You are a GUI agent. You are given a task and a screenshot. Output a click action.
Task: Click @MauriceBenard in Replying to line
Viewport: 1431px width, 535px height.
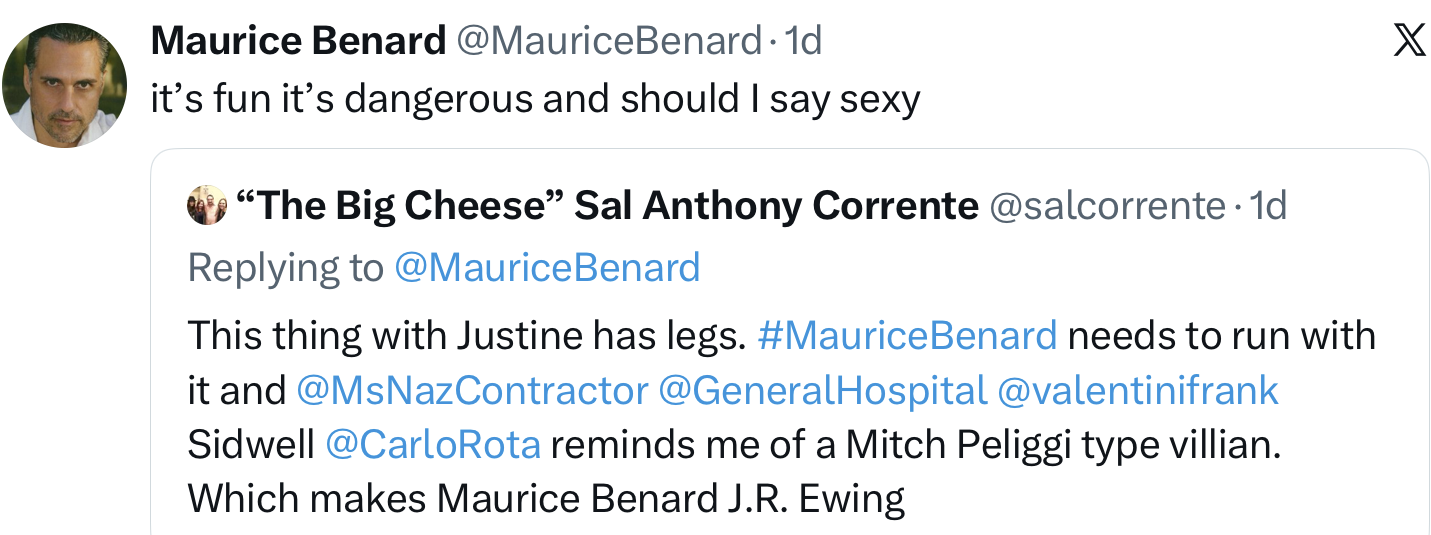547,268
